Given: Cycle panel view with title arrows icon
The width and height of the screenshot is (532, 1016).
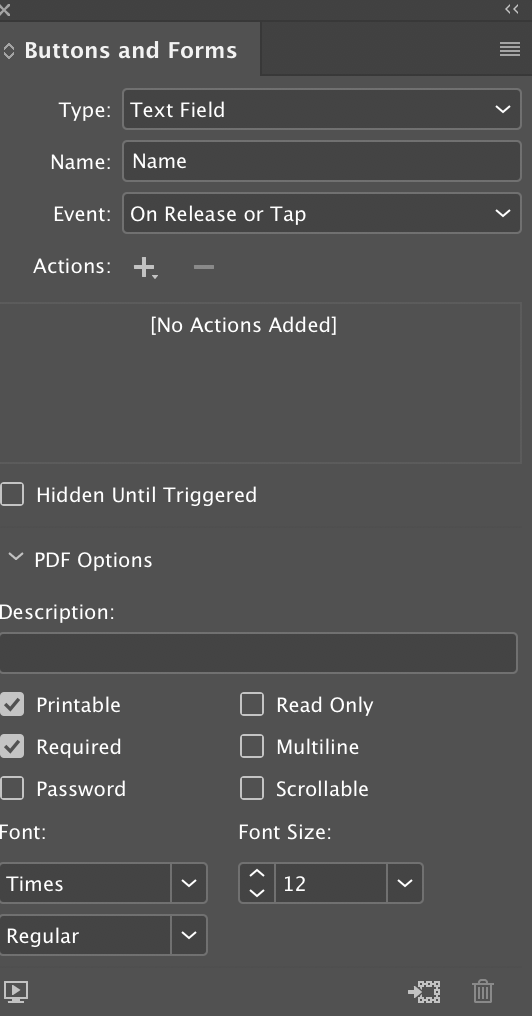Looking at the screenshot, I should [x=9, y=51].
